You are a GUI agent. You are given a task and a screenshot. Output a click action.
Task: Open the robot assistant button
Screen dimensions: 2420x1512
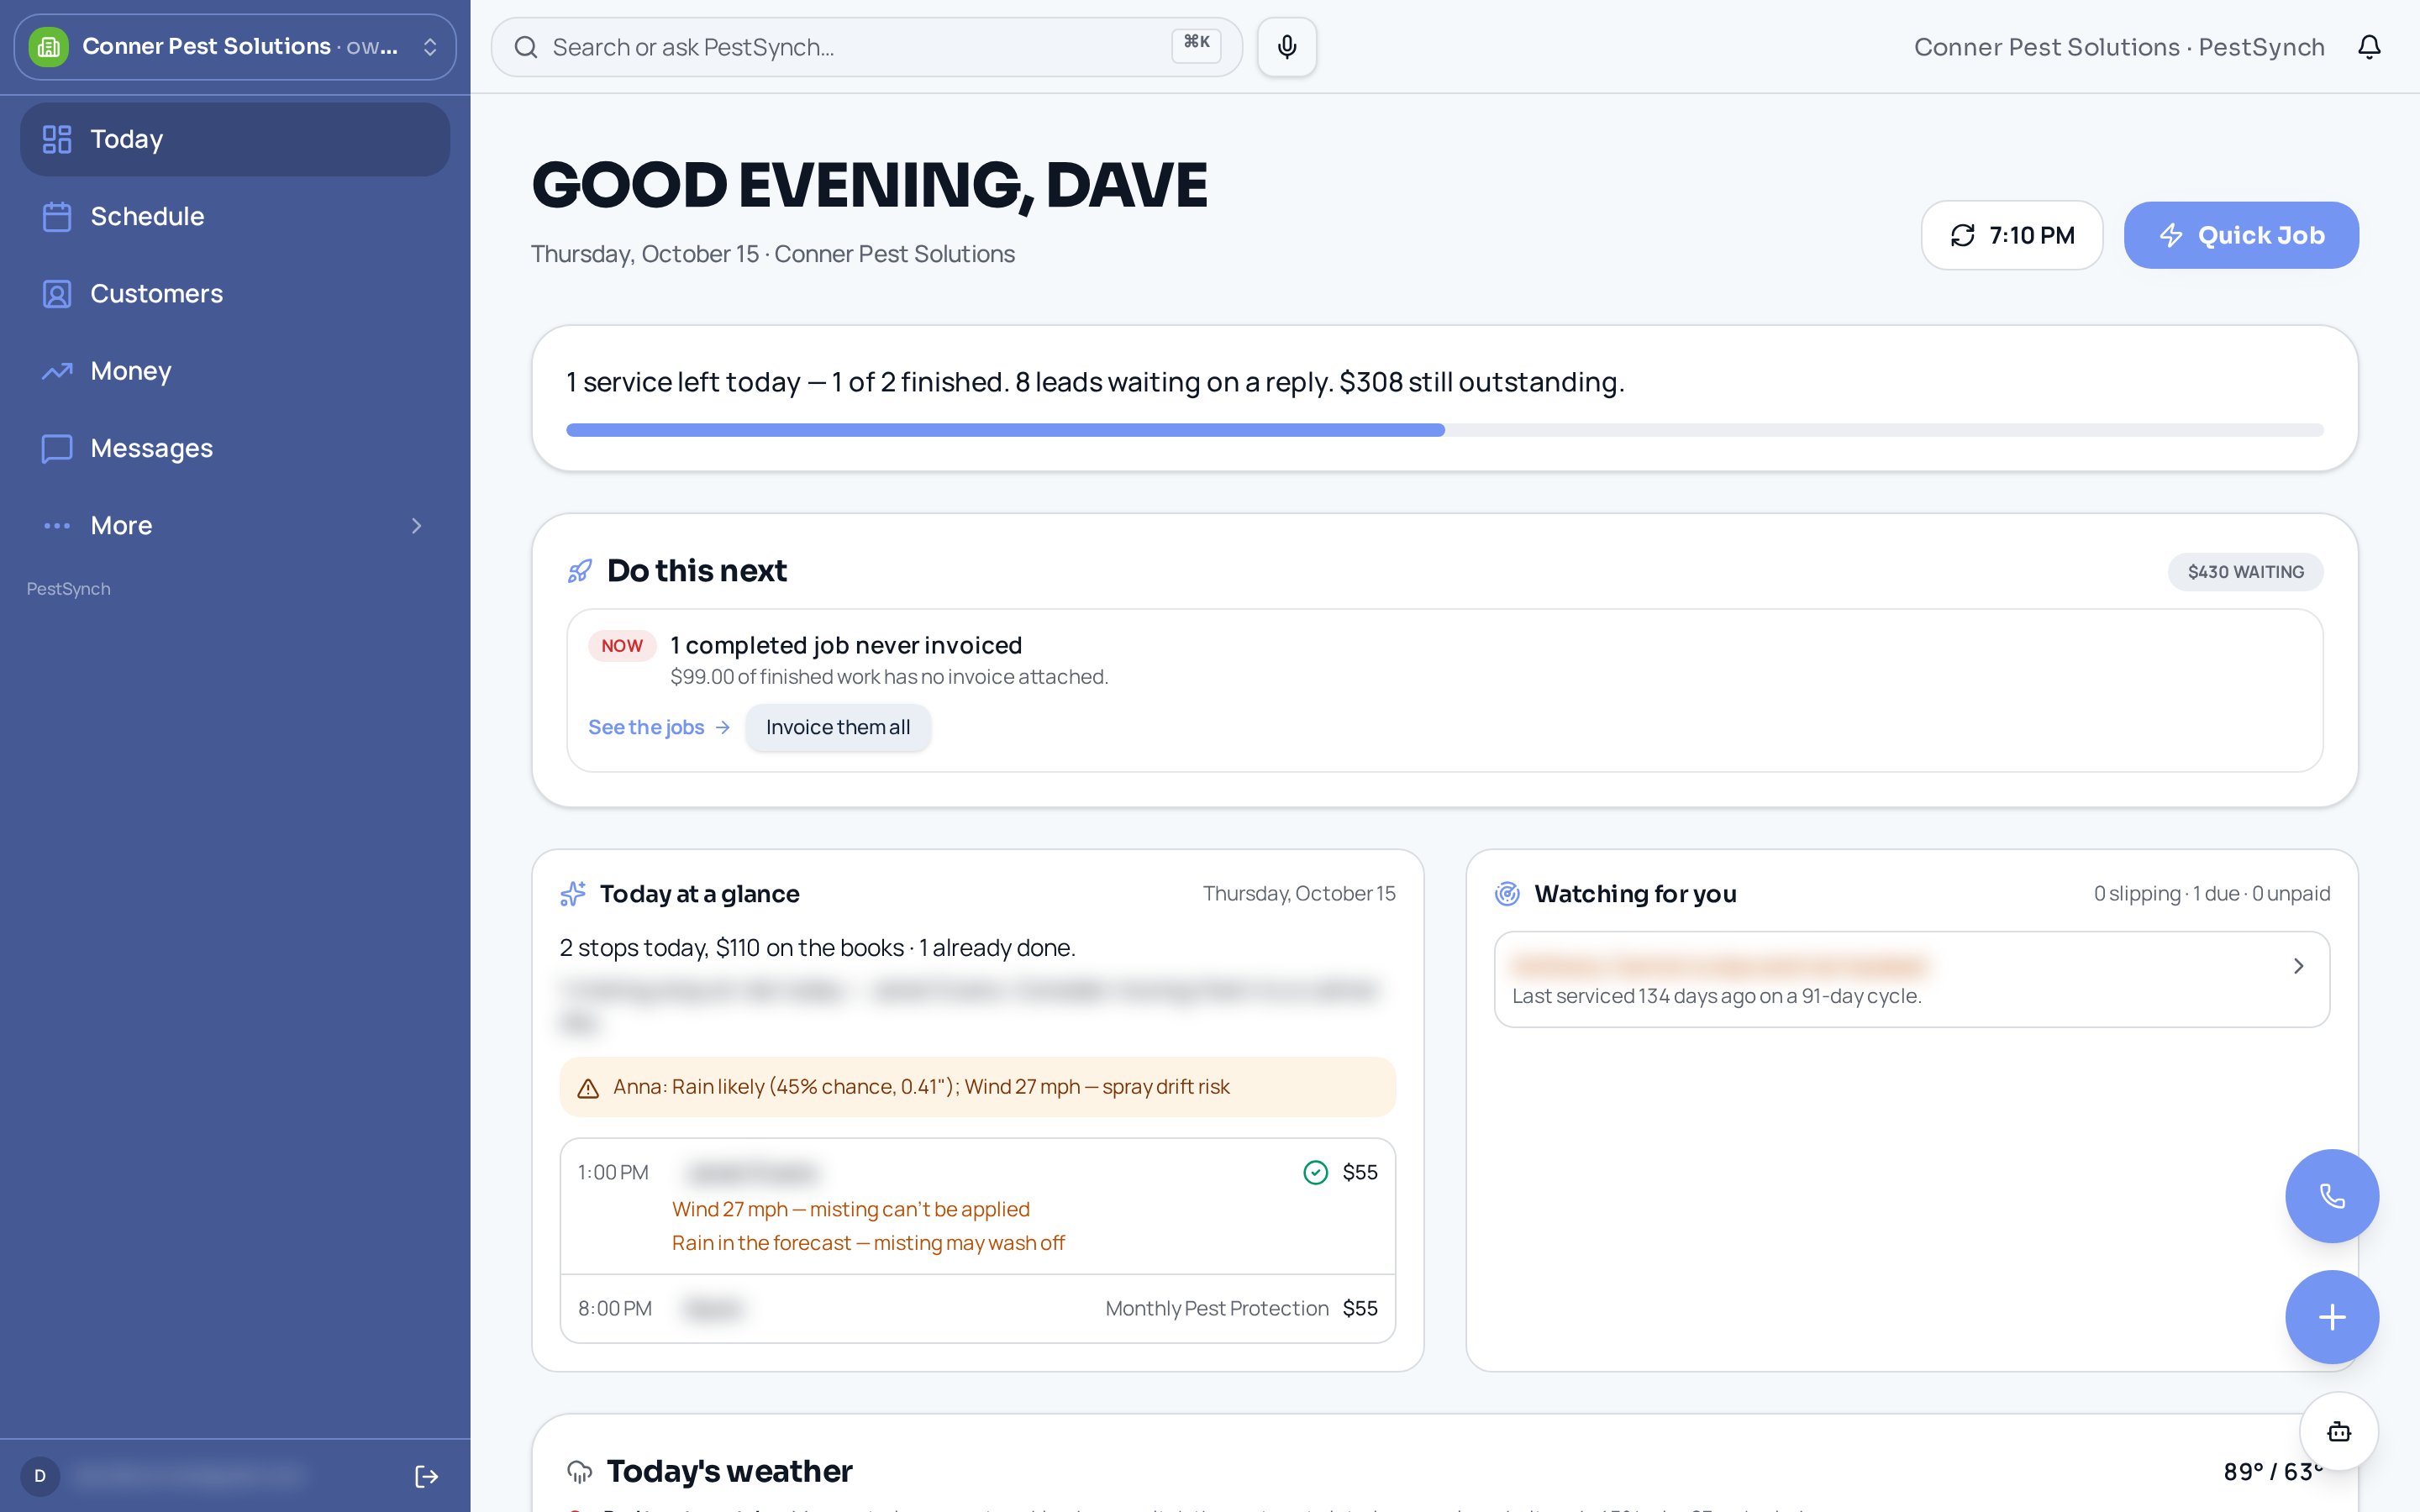click(x=2338, y=1431)
